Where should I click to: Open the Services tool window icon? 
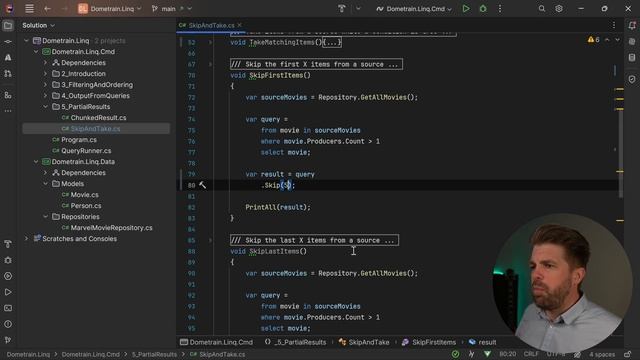tap(8, 276)
